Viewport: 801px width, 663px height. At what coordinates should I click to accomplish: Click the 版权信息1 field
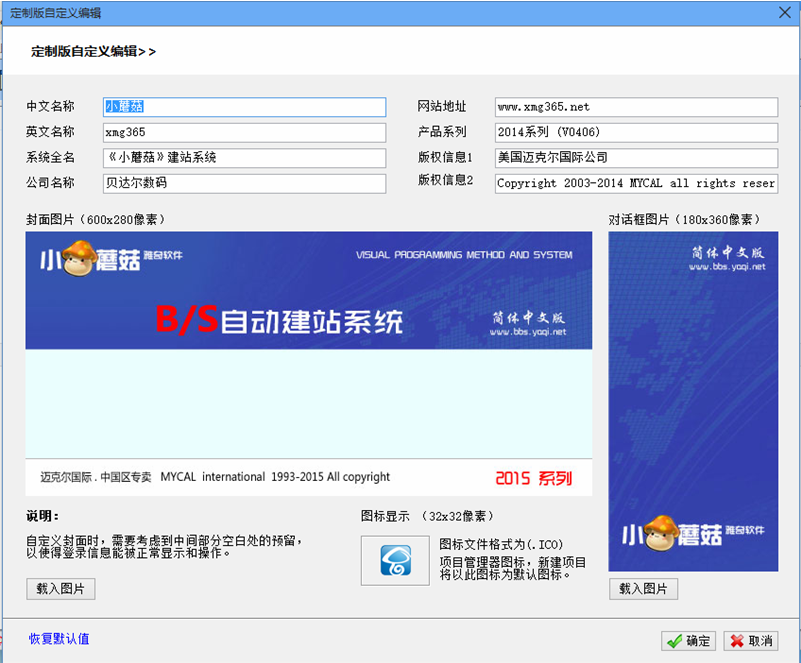tap(636, 158)
